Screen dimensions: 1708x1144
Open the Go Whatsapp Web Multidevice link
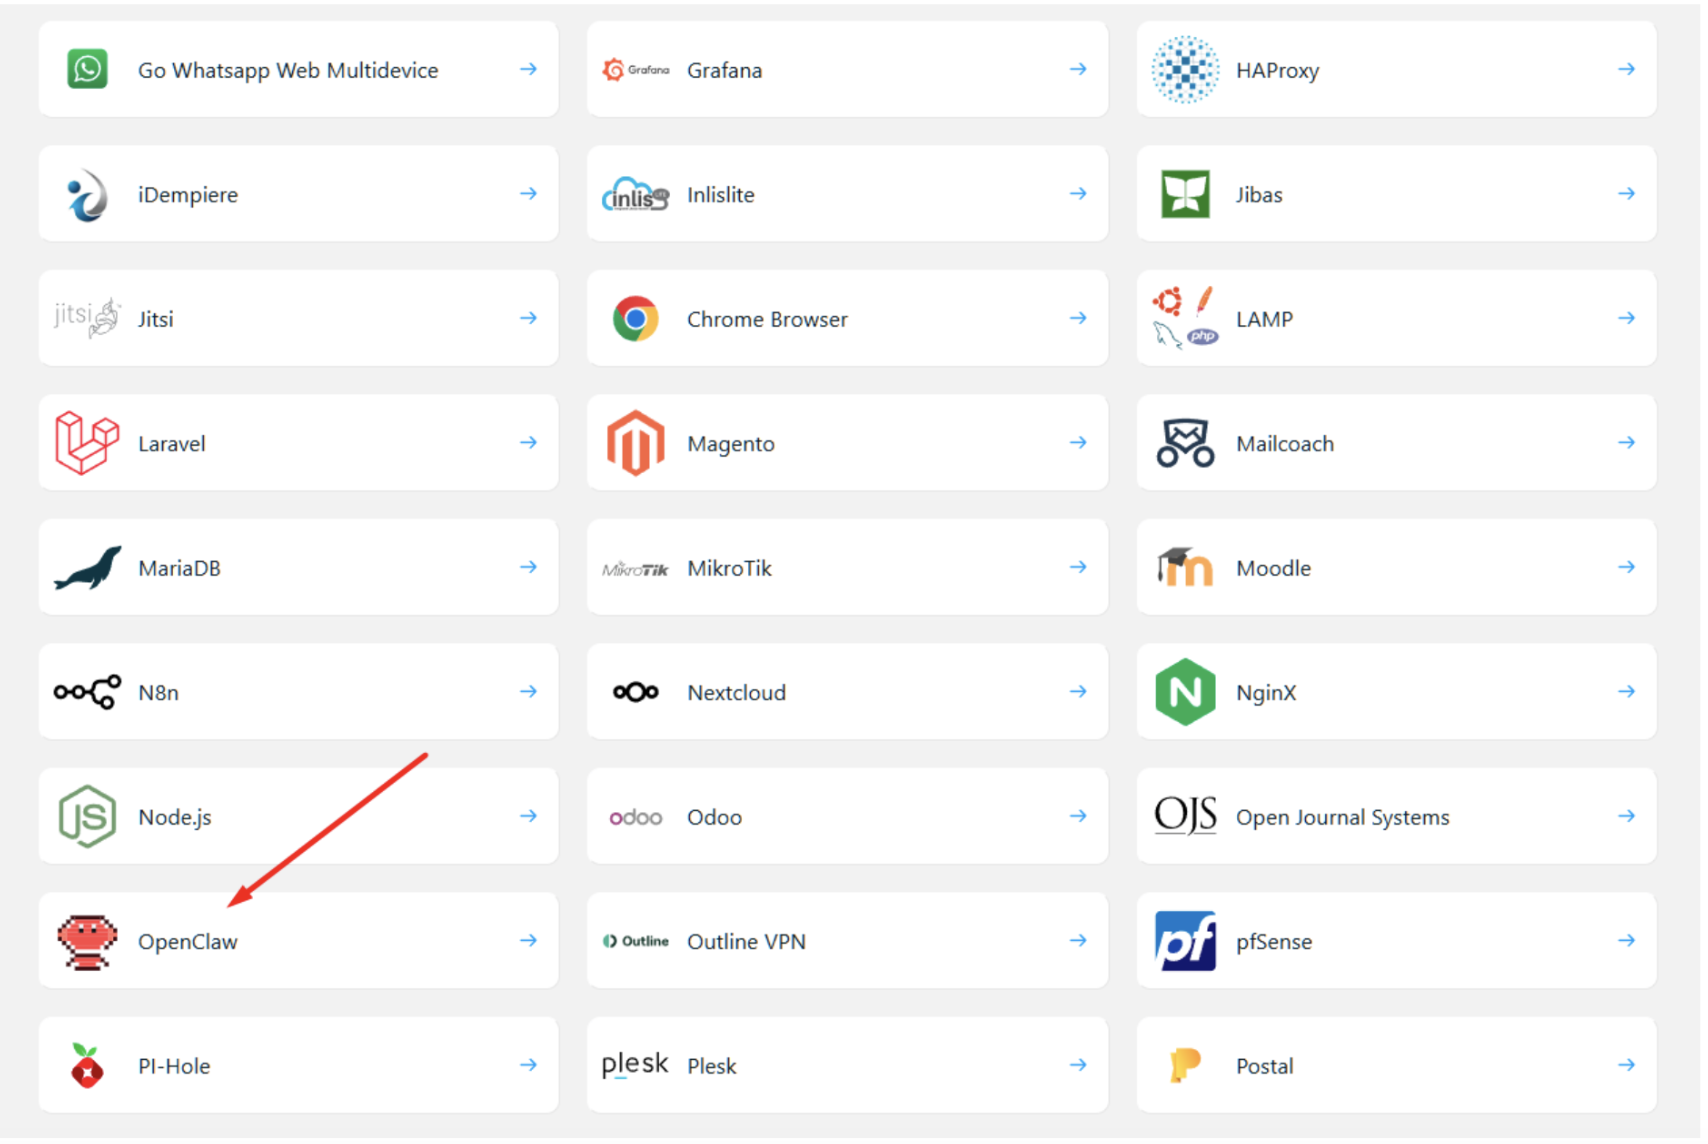click(298, 69)
